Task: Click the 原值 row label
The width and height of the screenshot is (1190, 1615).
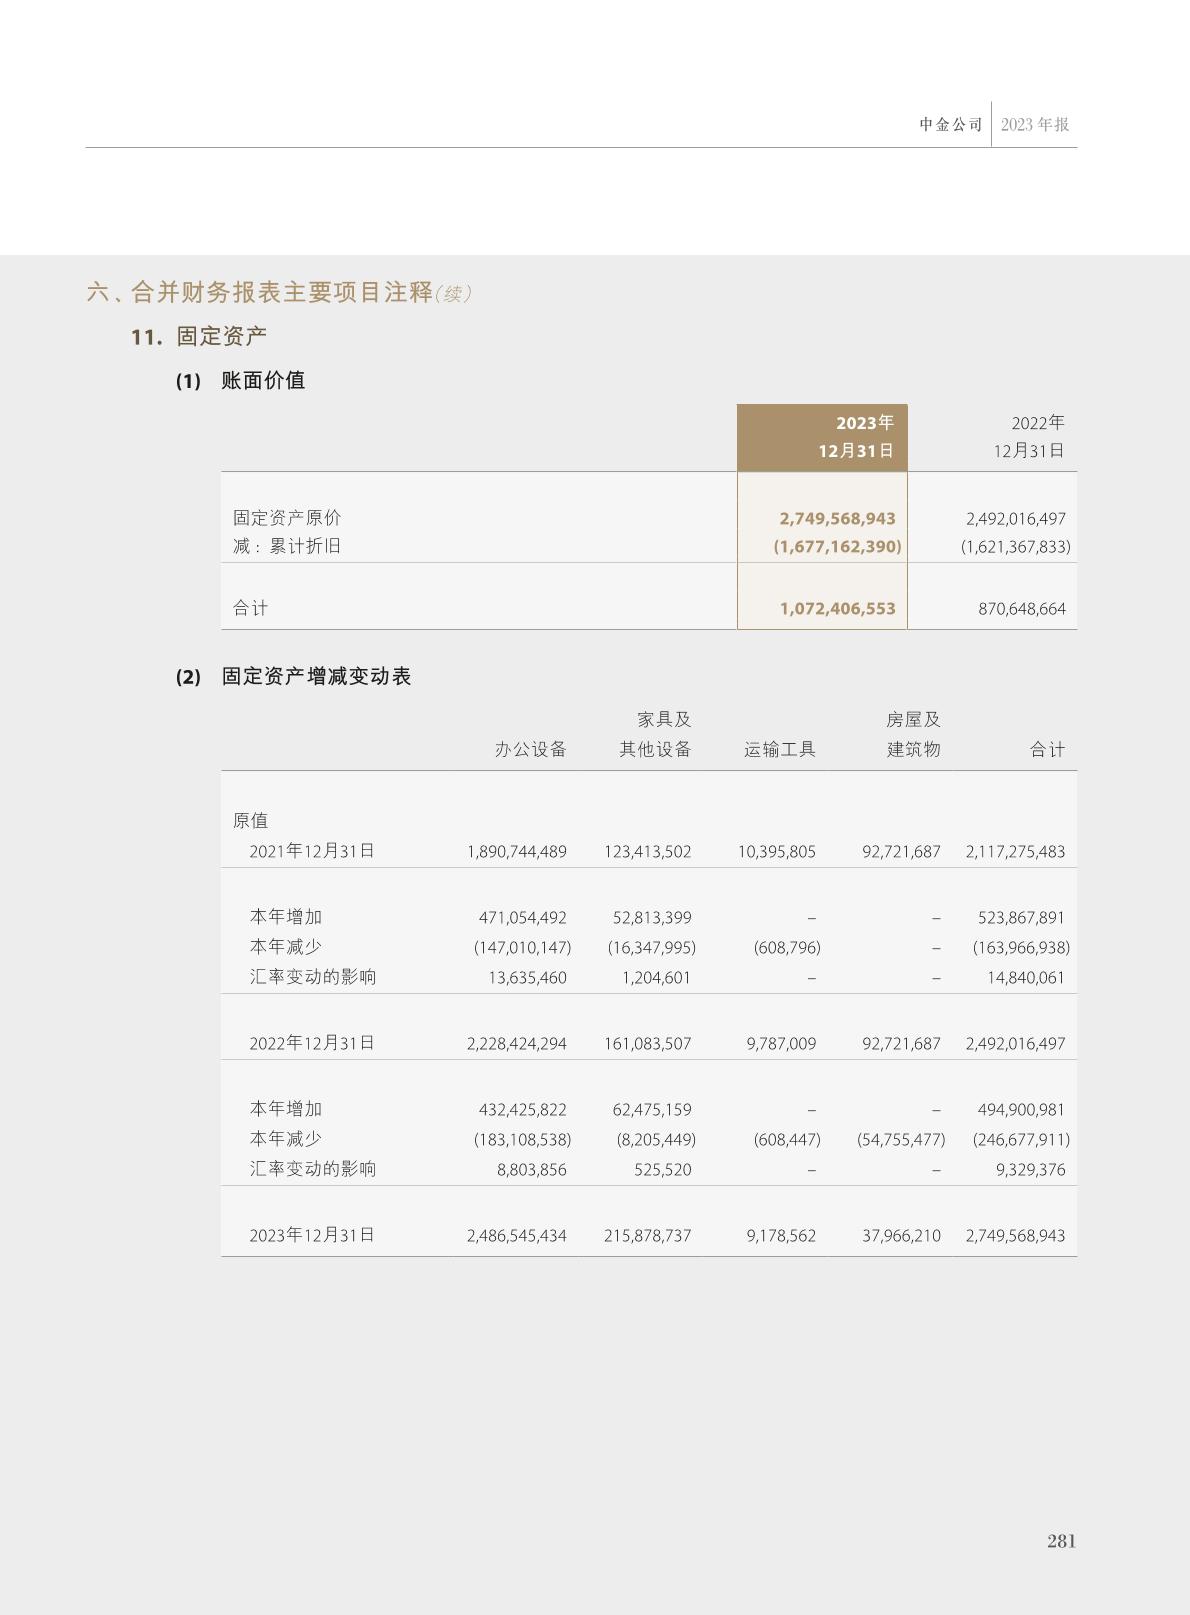Action: (250, 821)
